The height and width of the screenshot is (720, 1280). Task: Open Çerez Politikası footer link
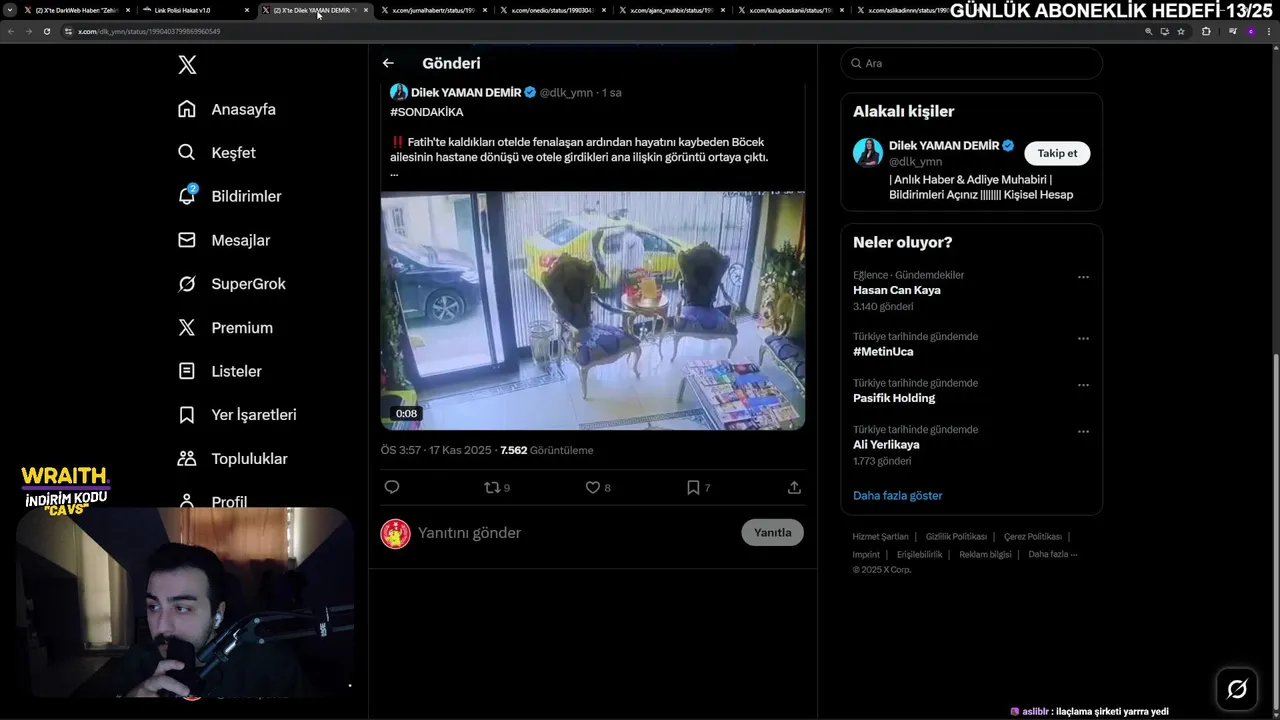point(1033,537)
